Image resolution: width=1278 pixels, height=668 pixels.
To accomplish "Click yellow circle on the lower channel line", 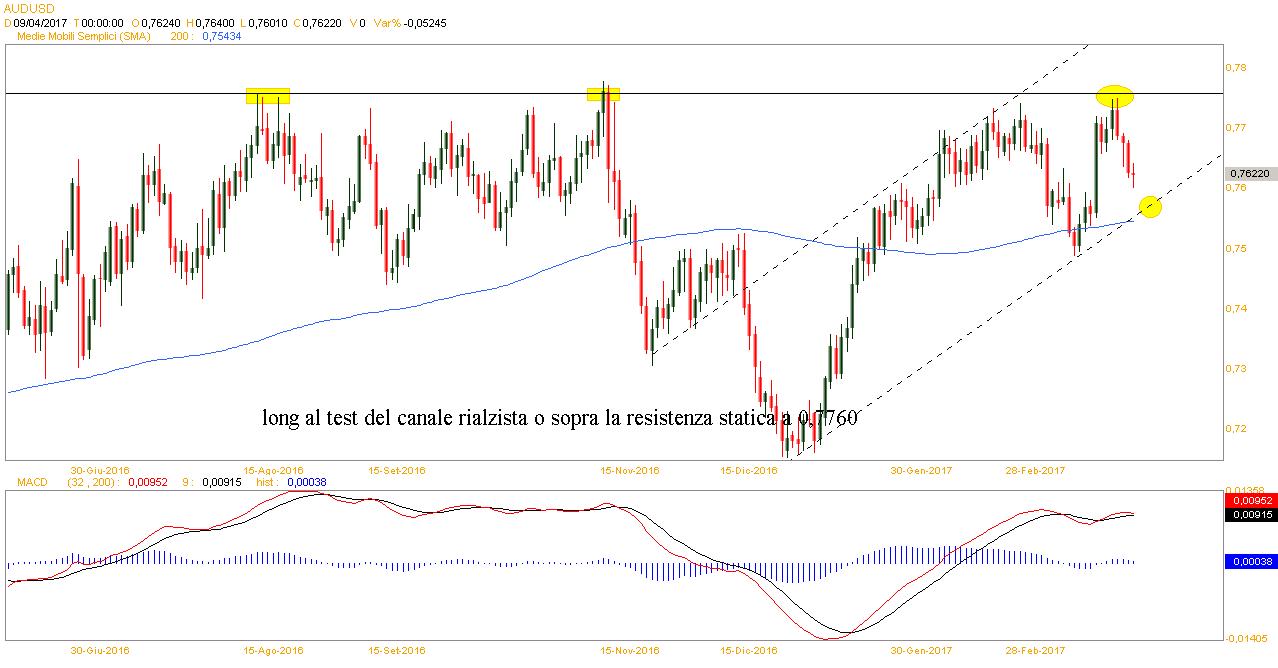I will pyautogui.click(x=1150, y=207).
